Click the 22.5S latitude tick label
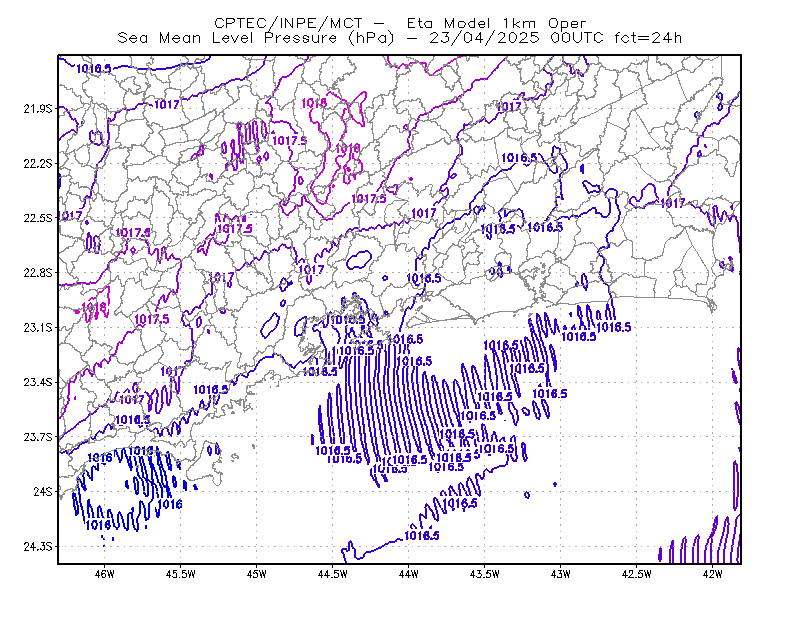This screenshot has width=800, height=618. (38, 218)
